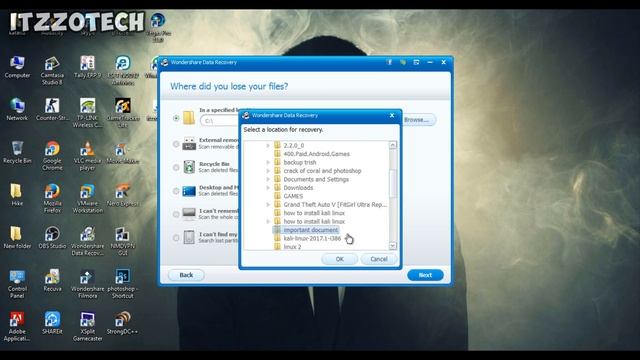Open Google Chrome desktop shortcut

coord(52,156)
